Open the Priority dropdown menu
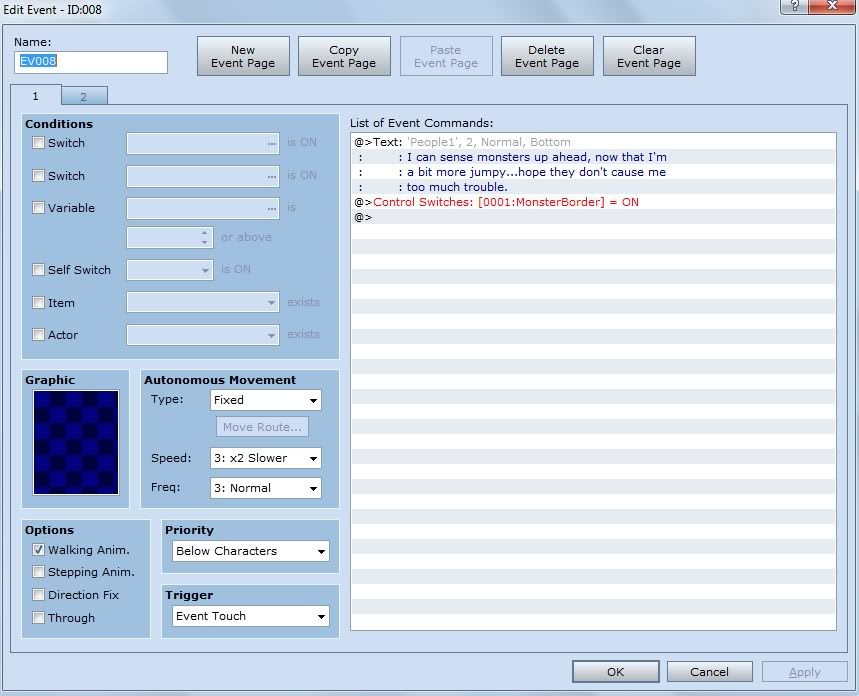Screen dimensions: 859x696 click(251, 551)
